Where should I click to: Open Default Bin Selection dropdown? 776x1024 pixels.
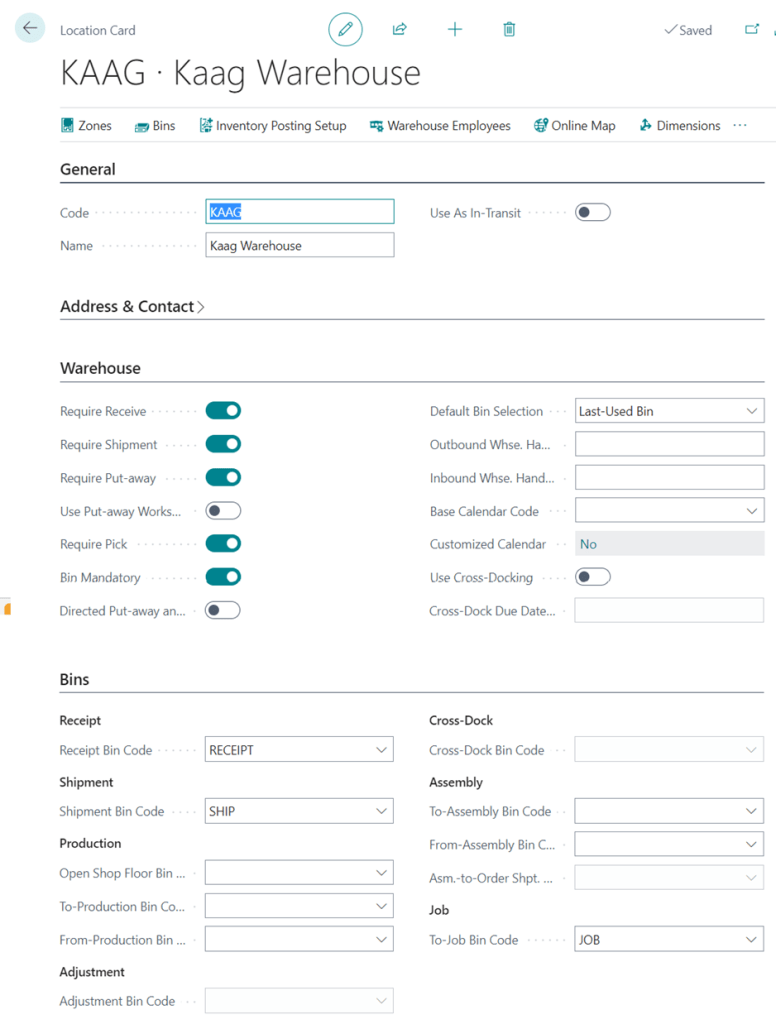[x=669, y=411]
